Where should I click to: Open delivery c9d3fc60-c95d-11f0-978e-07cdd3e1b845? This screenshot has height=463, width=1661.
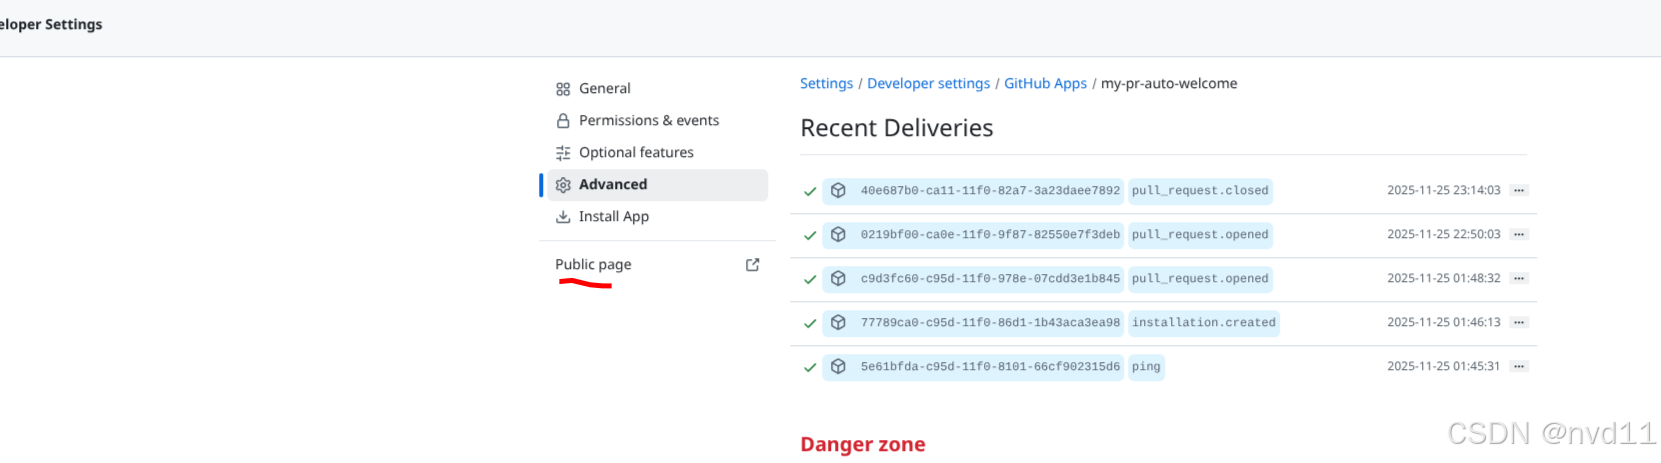click(990, 279)
